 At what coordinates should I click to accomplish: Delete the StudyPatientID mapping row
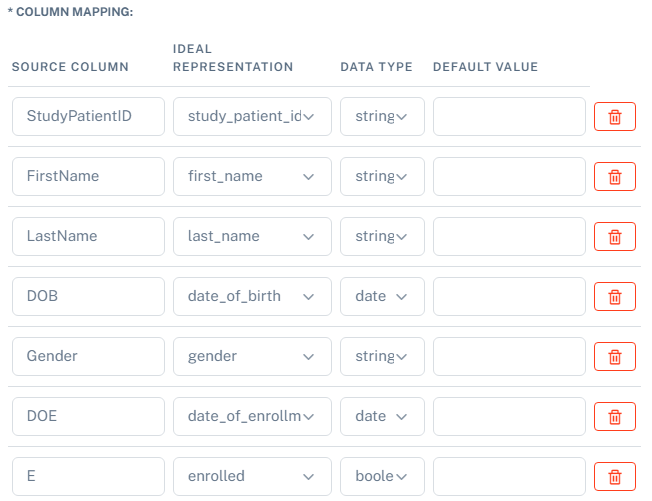pos(615,116)
